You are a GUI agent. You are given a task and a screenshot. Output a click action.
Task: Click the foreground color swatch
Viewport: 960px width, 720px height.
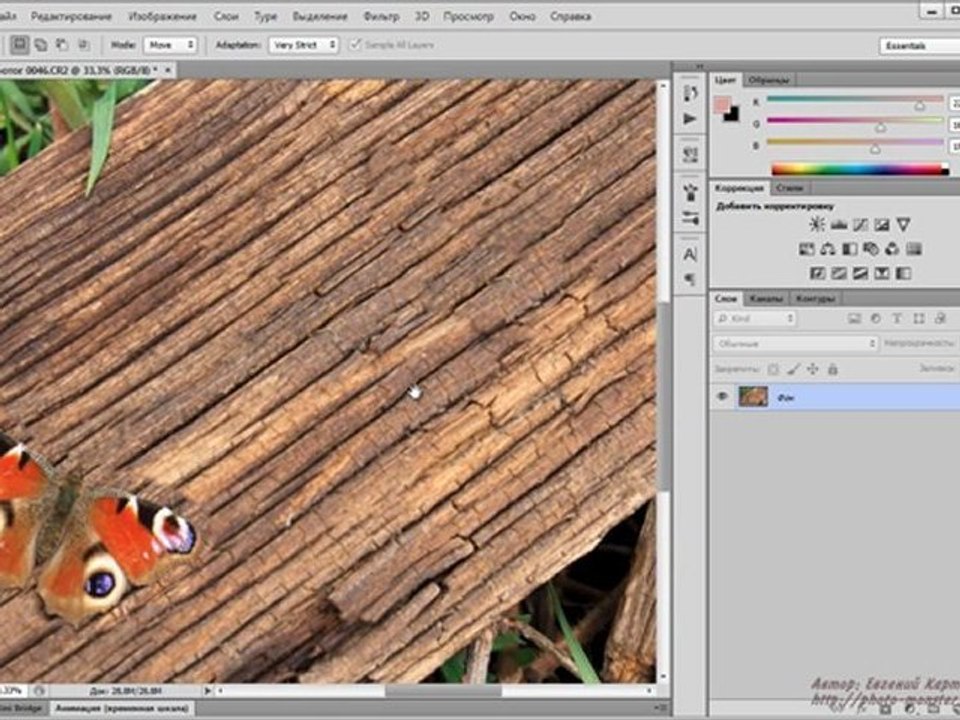(722, 105)
